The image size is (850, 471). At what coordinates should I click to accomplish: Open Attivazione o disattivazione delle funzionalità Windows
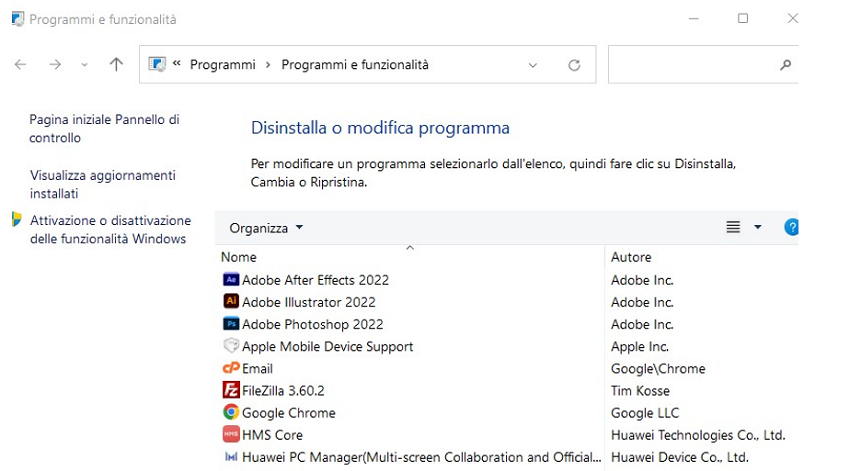[x=110, y=229]
